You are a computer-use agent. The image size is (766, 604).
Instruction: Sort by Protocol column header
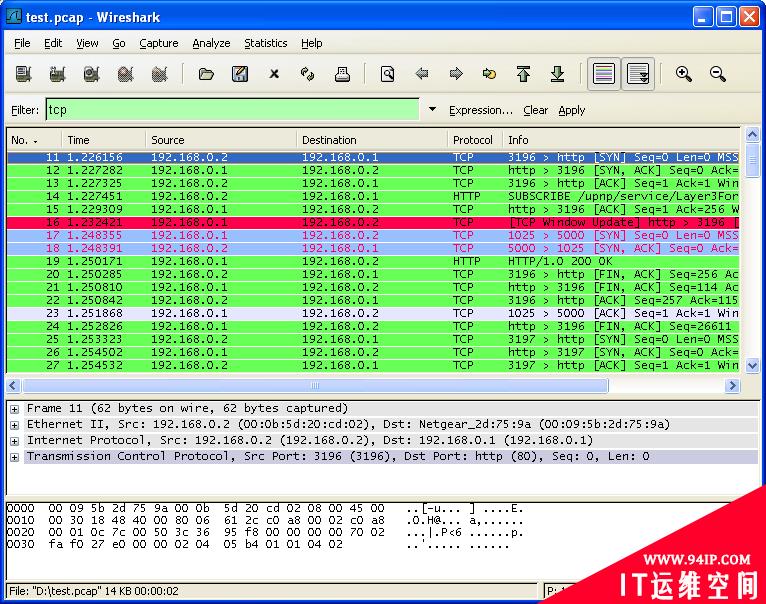click(475, 140)
